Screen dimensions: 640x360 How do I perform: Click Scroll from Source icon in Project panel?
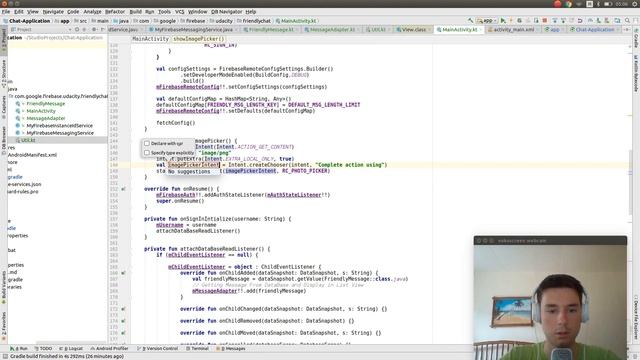(x=77, y=29)
